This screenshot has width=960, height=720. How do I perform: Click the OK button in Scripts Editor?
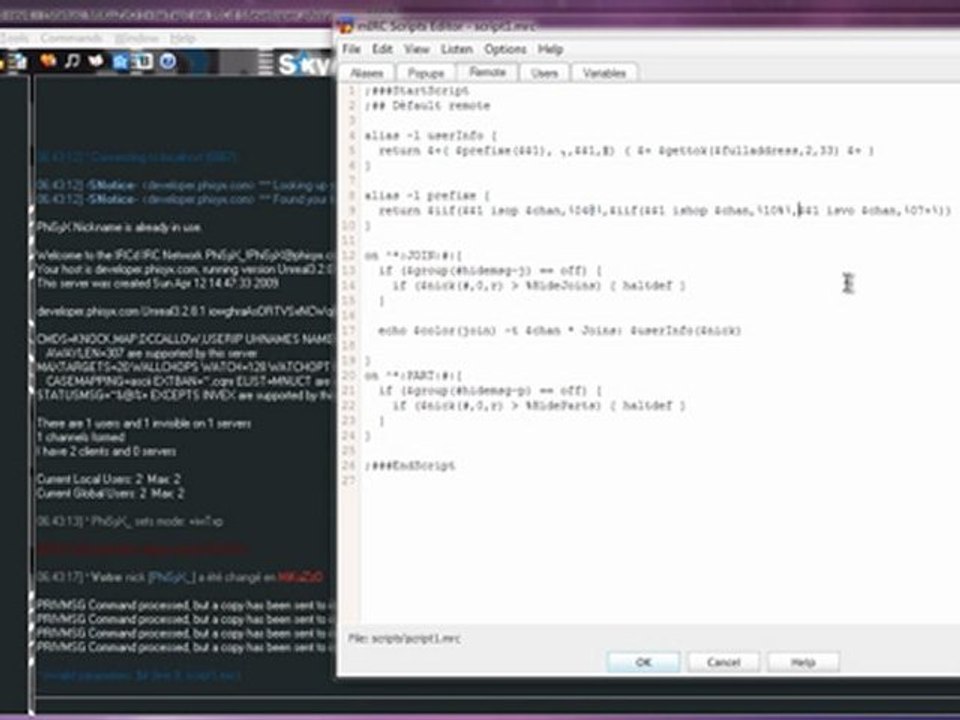pyautogui.click(x=643, y=662)
